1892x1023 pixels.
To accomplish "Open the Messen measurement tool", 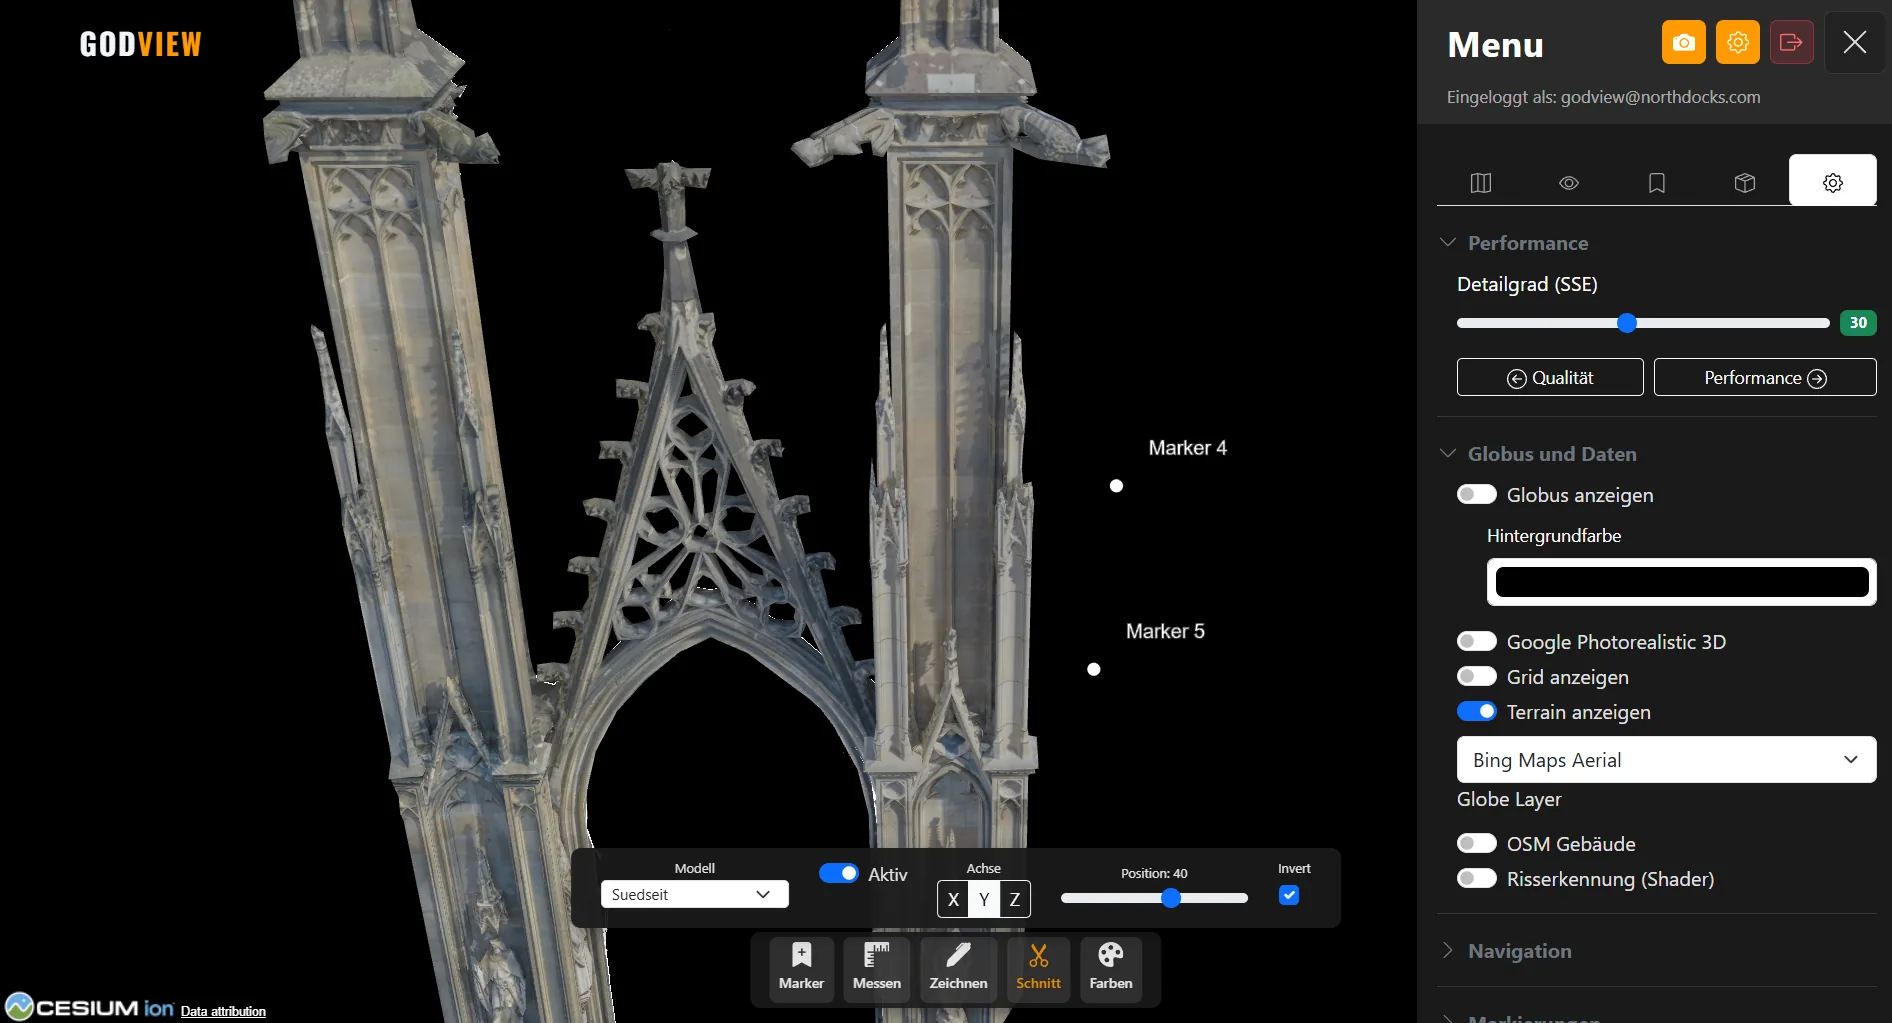I will (x=876, y=969).
